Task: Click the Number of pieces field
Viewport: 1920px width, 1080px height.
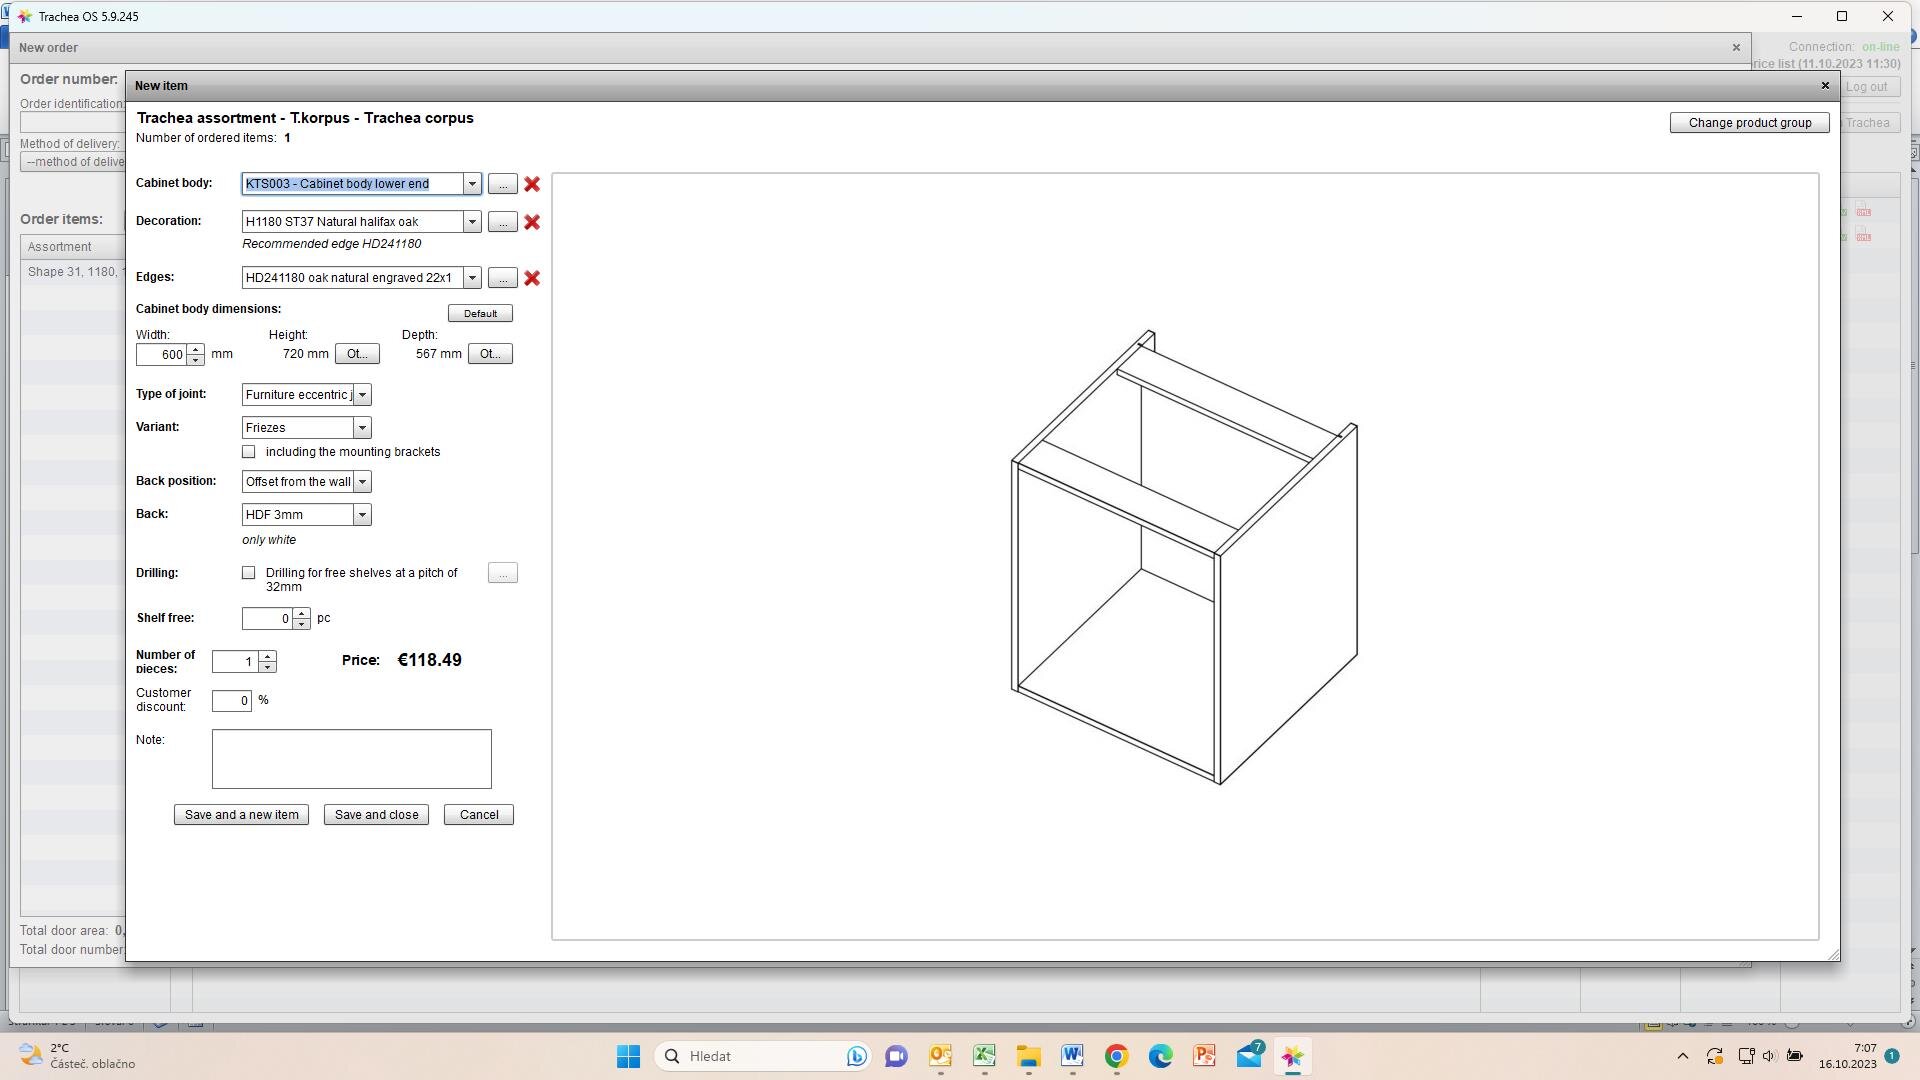Action: pyautogui.click(x=235, y=662)
